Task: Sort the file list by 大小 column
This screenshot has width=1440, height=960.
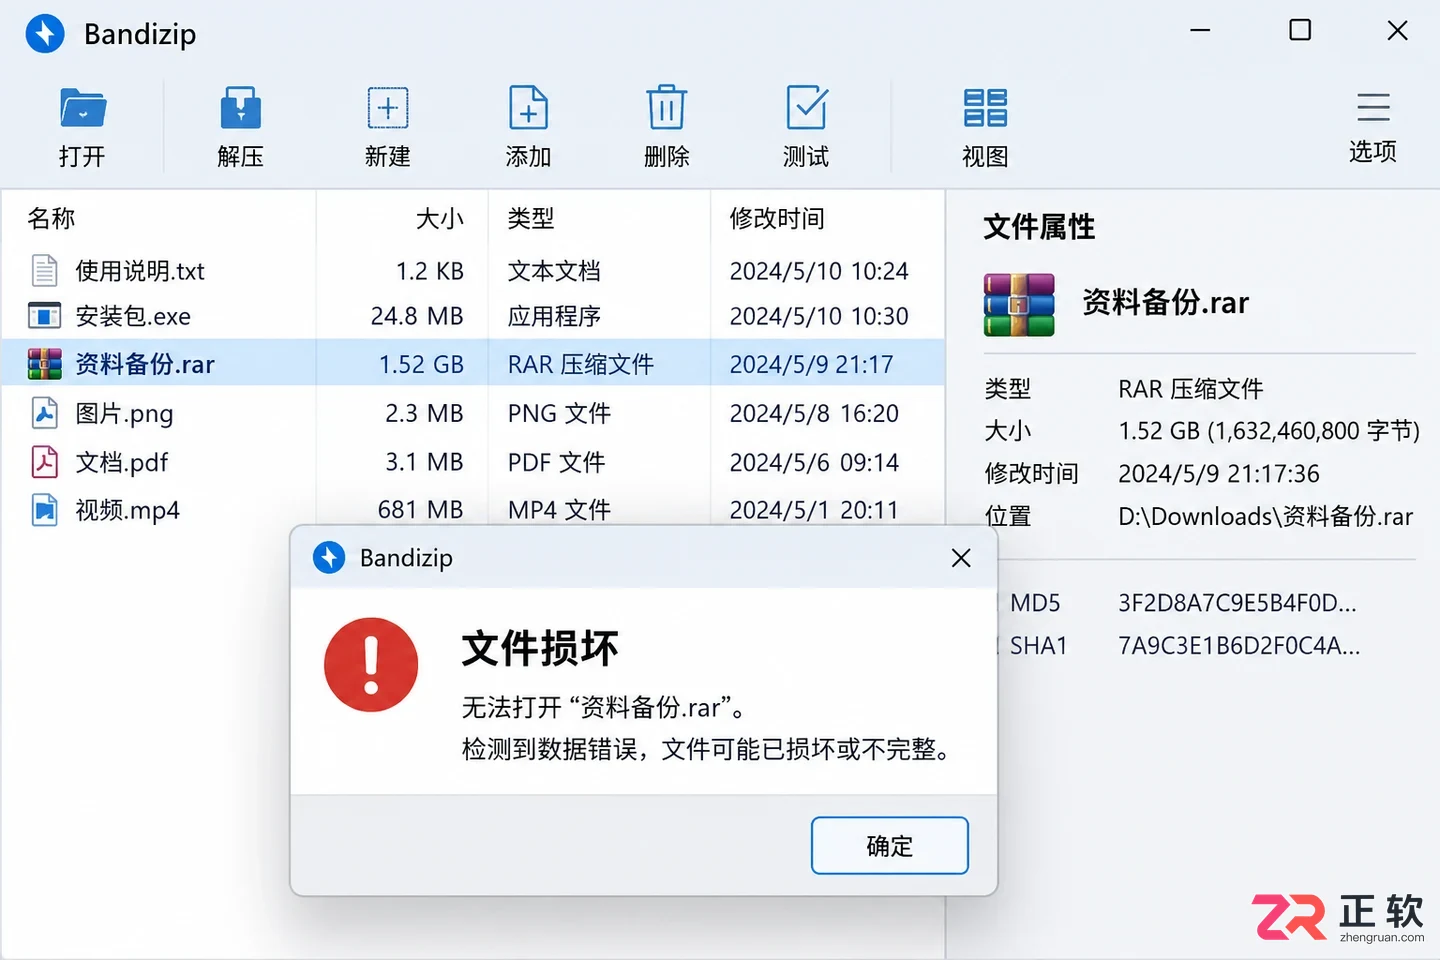Action: [x=440, y=219]
